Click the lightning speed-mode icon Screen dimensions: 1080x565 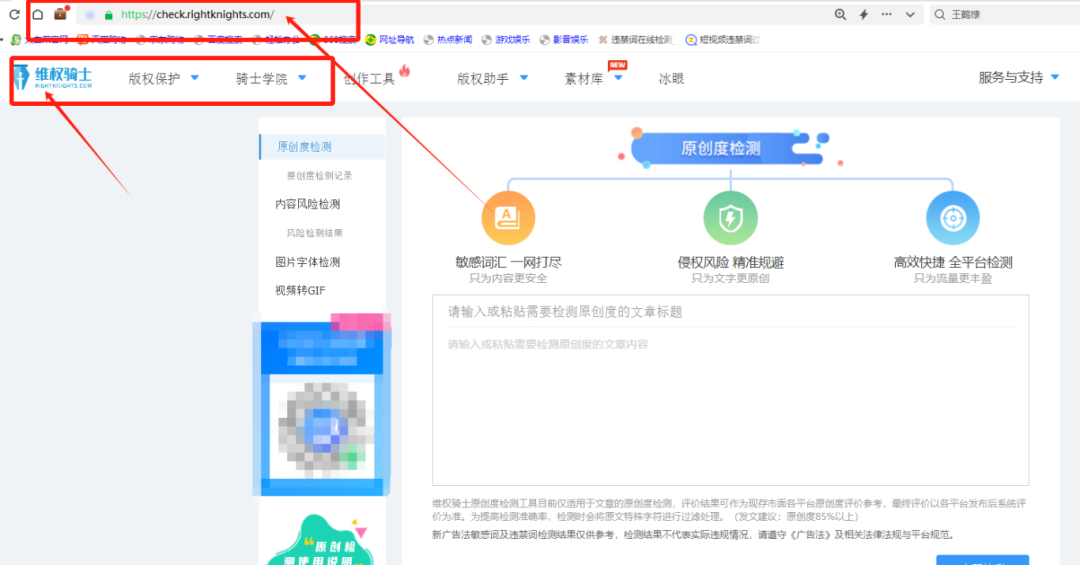pyautogui.click(x=864, y=14)
